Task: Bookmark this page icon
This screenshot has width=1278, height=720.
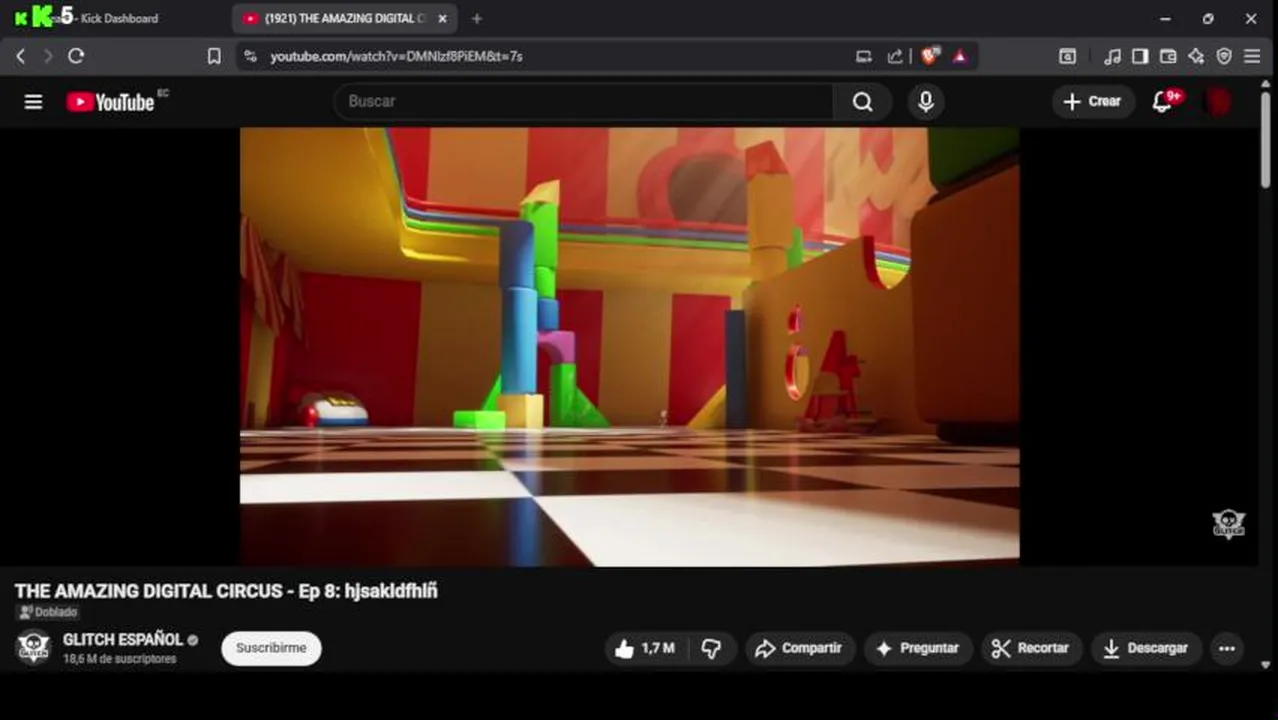Action: [x=213, y=56]
